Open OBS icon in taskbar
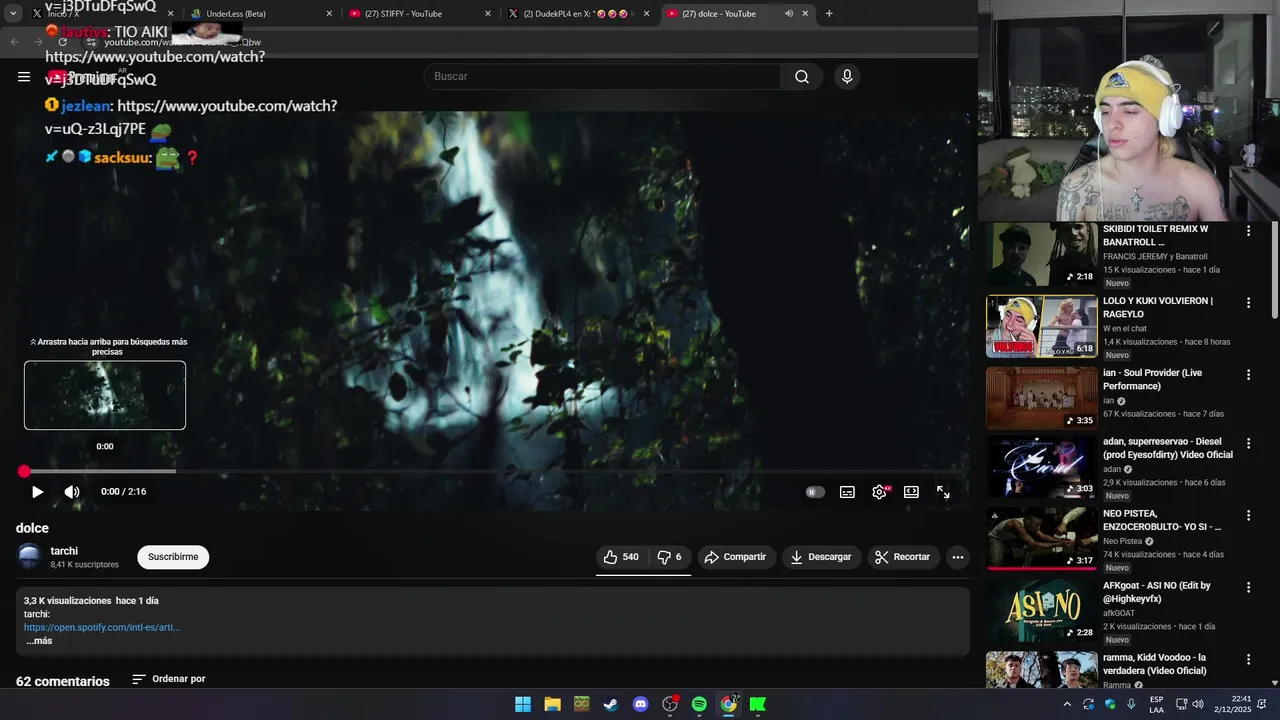 670,705
